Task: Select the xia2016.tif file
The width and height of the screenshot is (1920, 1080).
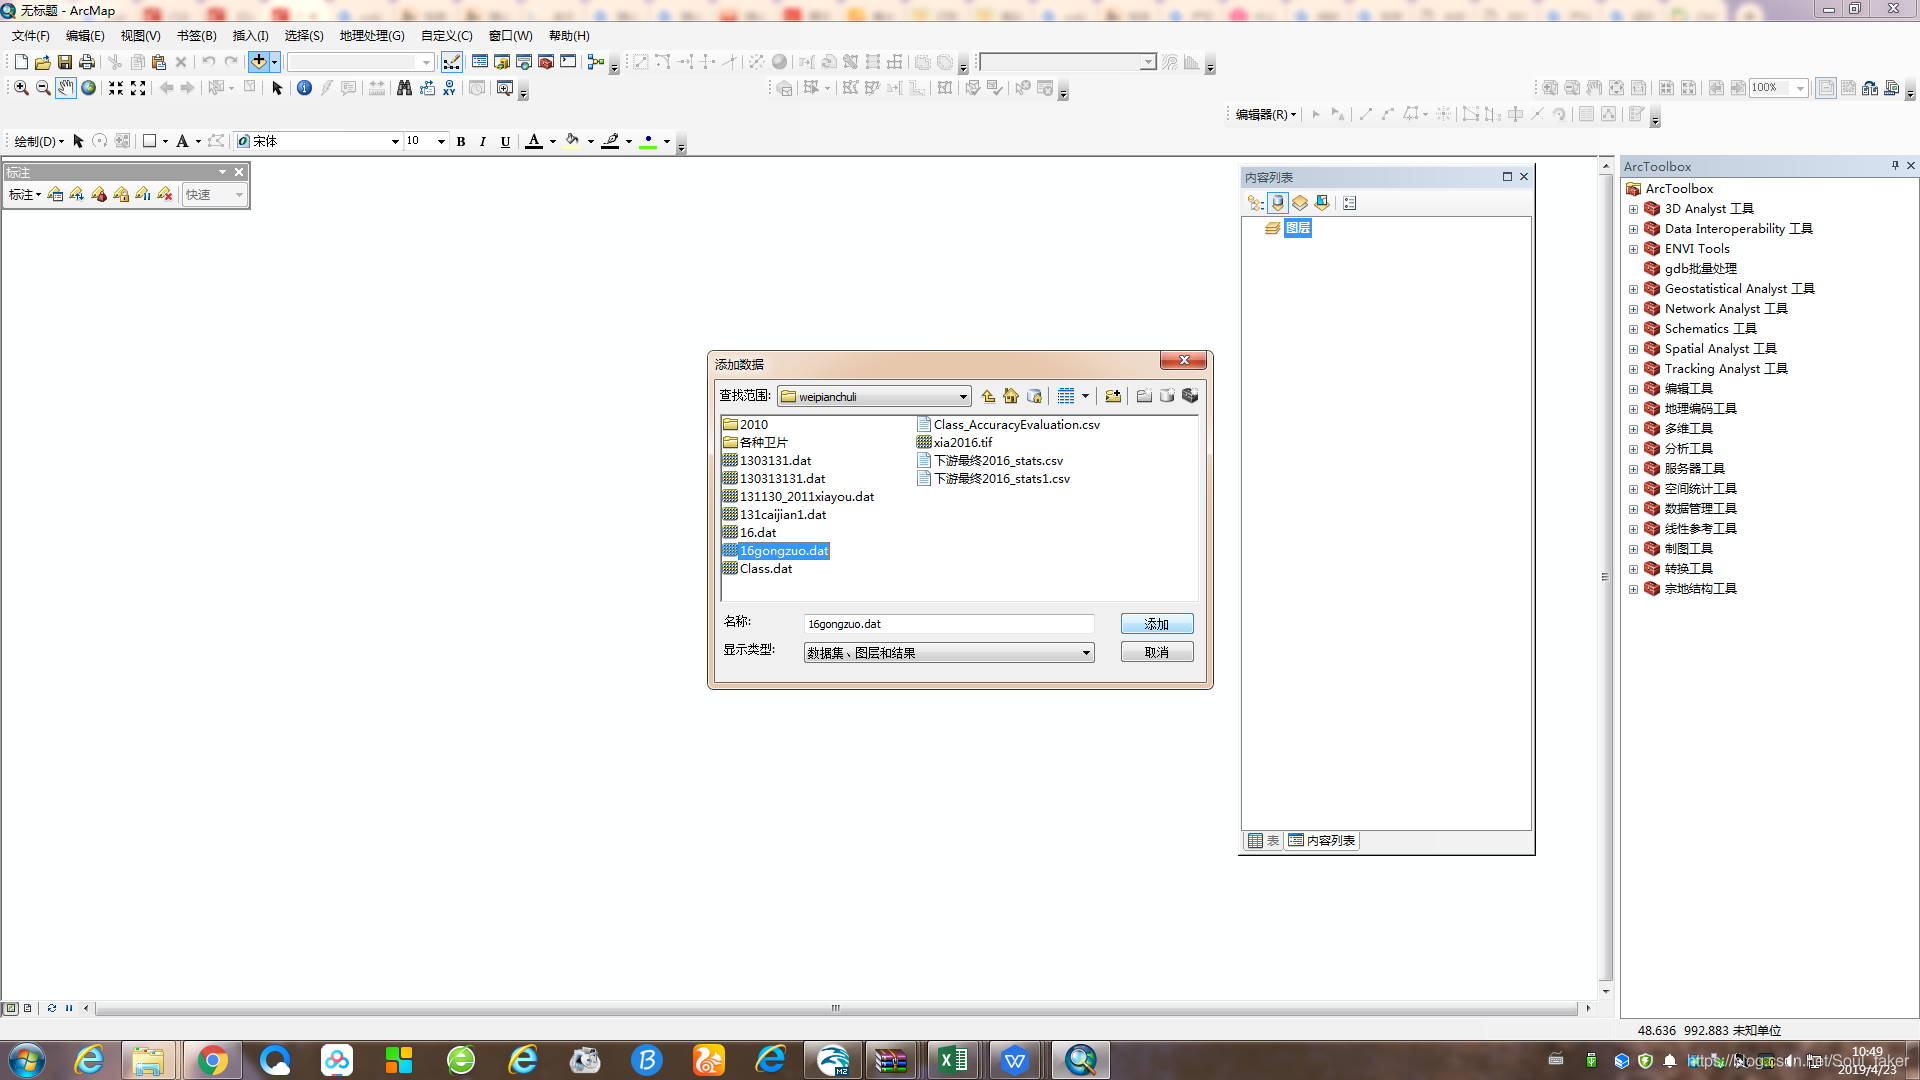Action: tap(962, 443)
